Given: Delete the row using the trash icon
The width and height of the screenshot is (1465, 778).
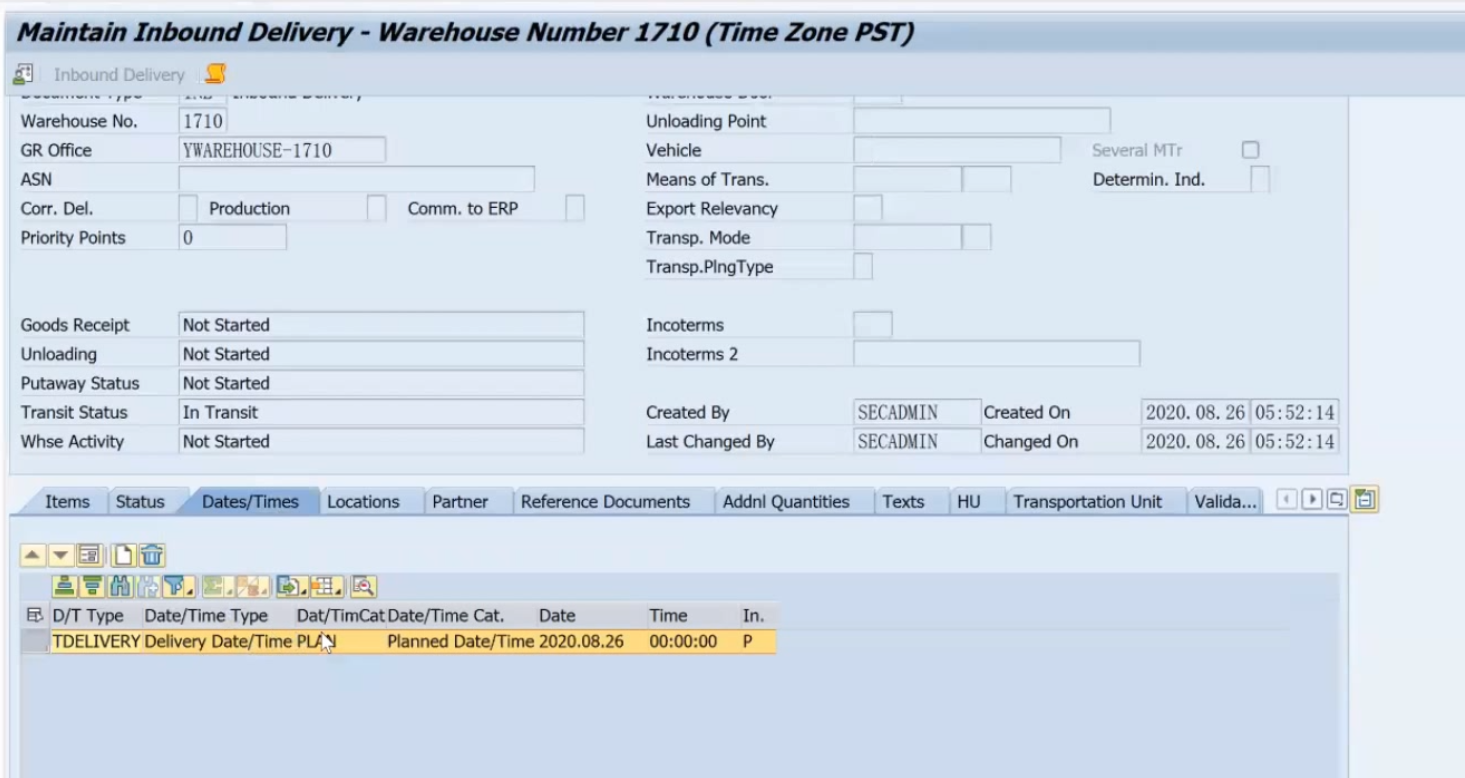Looking at the screenshot, I should (x=151, y=554).
